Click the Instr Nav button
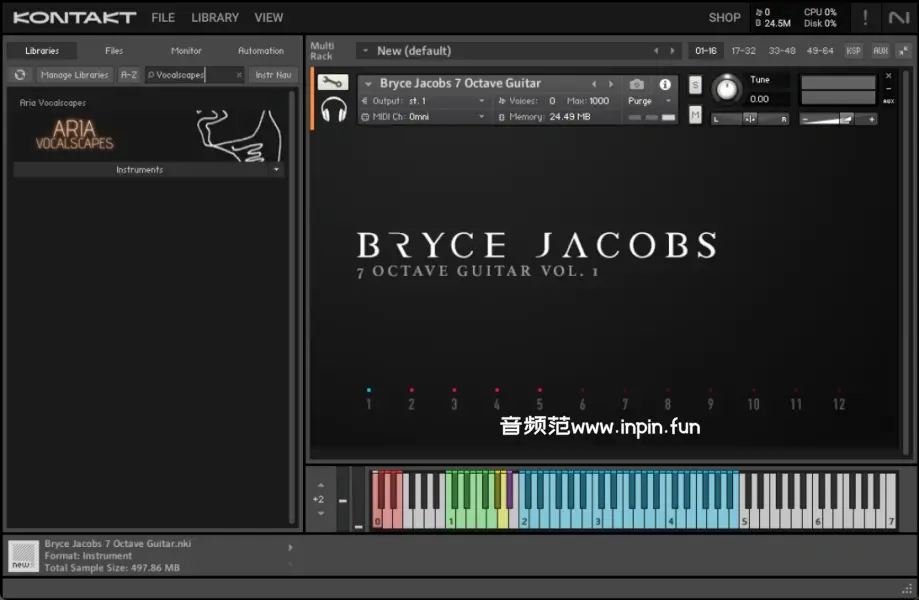Viewport: 919px width, 600px height. click(273, 75)
